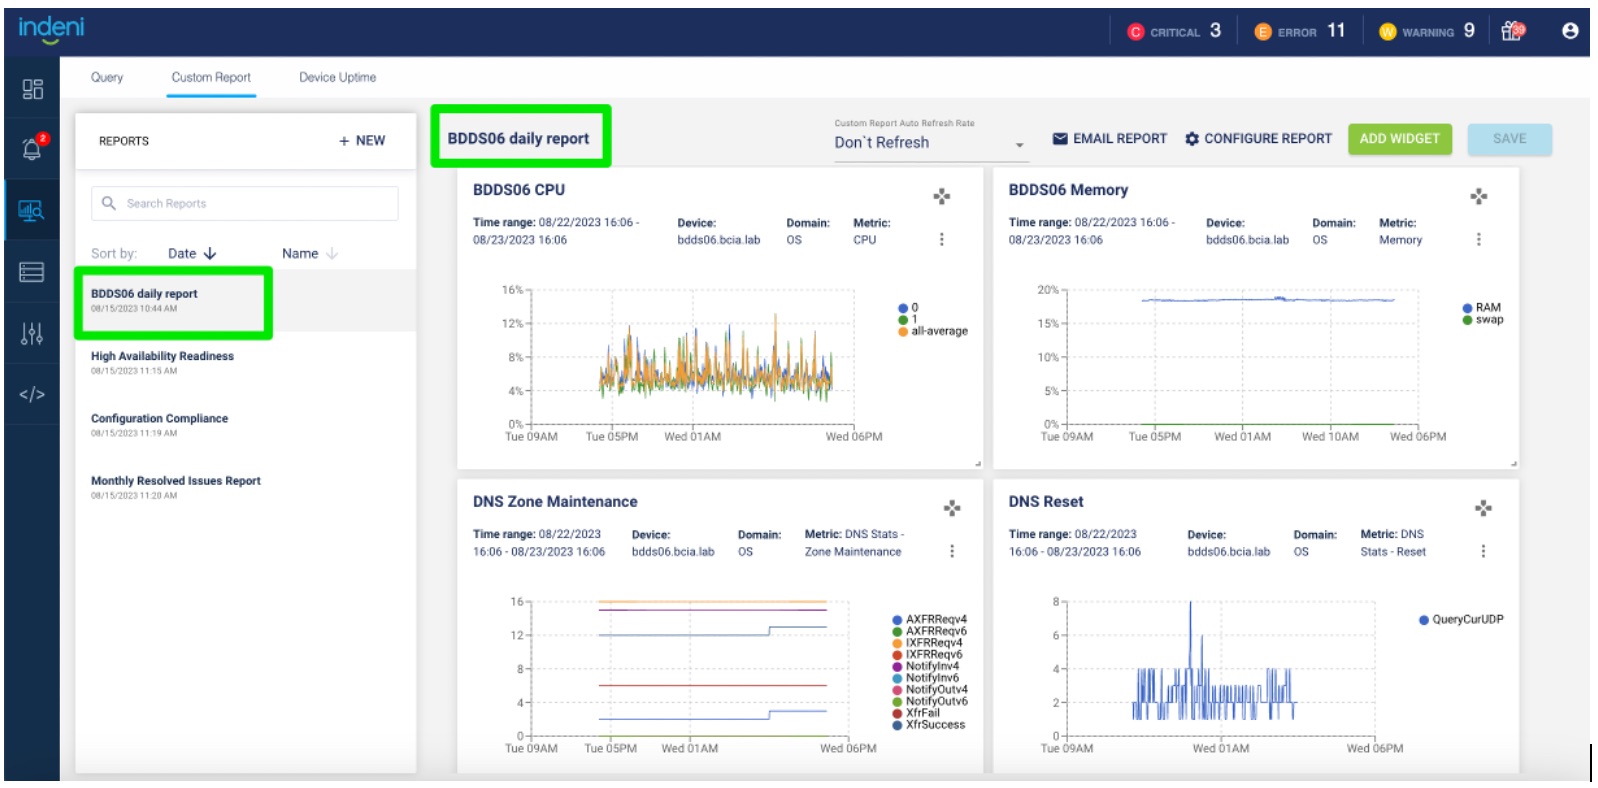Expand the Auto Refresh Rate dropdown

929,143
